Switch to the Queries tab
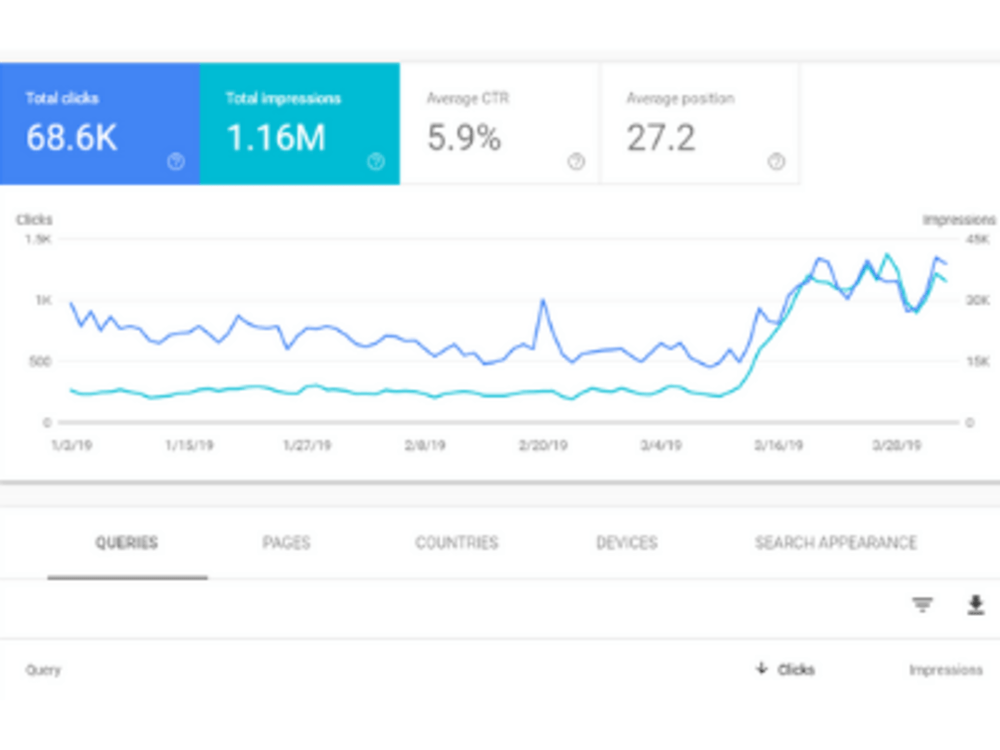The width and height of the screenshot is (1000, 750). tap(127, 543)
